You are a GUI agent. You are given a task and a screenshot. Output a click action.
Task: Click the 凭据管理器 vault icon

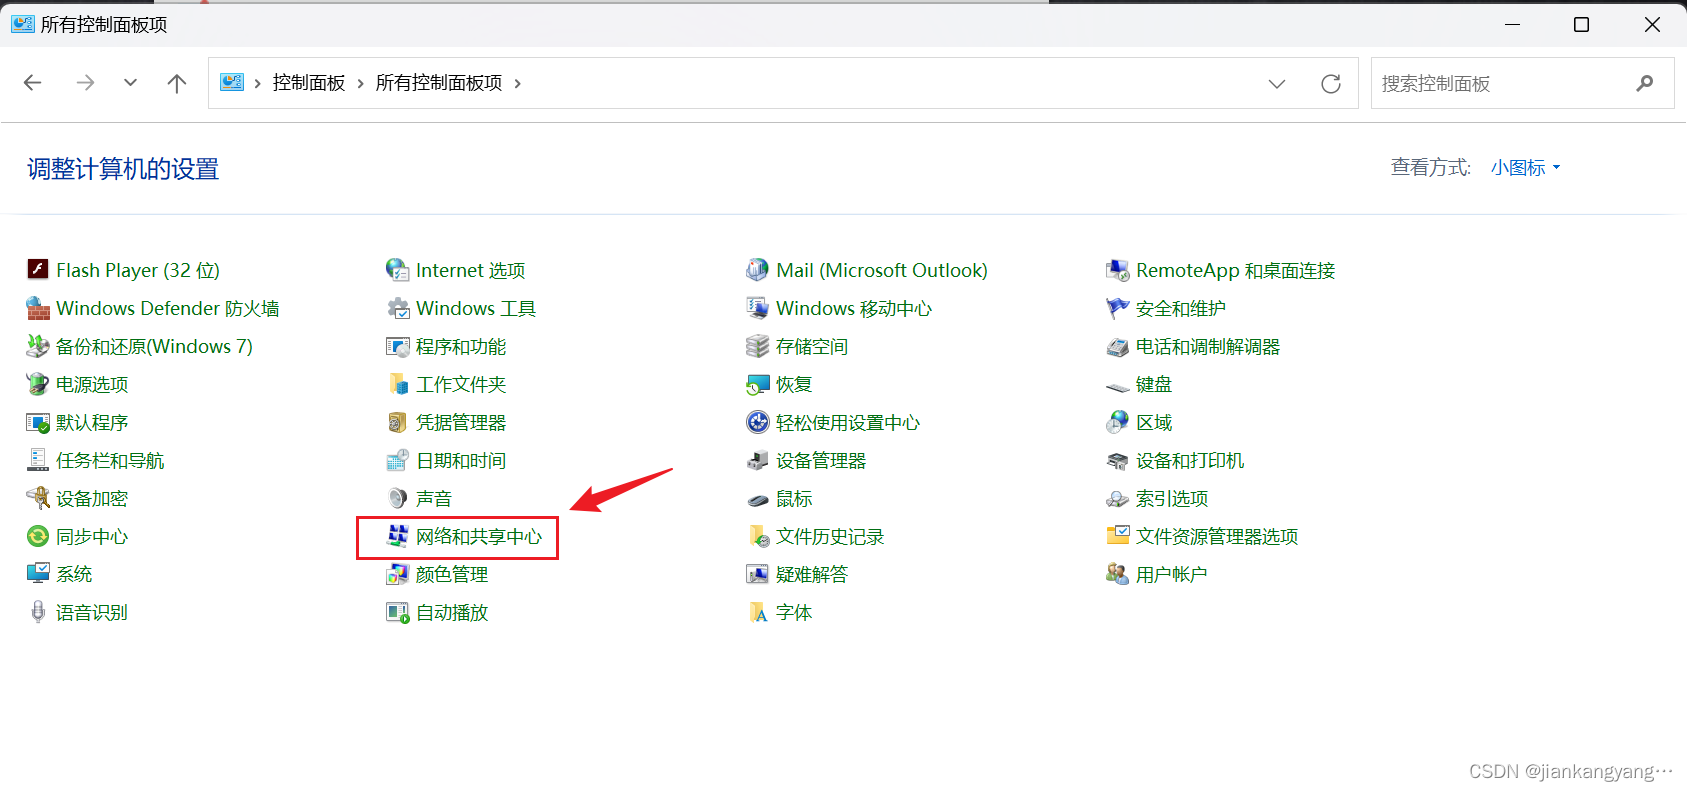(398, 422)
